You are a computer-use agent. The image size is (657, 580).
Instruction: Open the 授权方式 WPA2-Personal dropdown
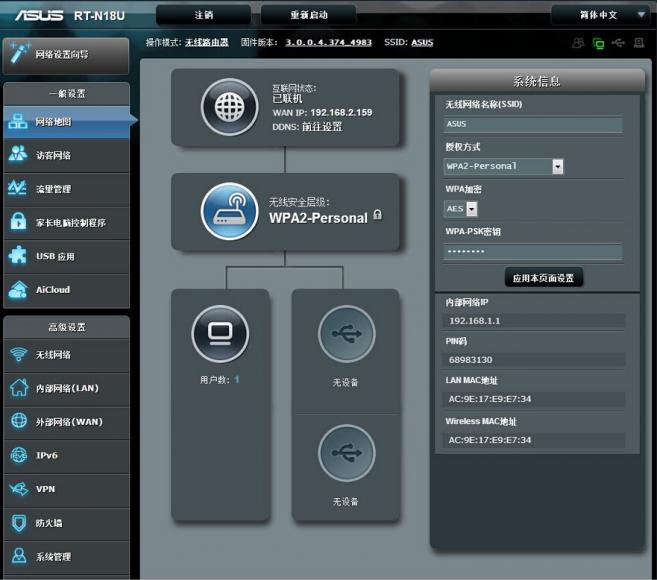click(503, 166)
